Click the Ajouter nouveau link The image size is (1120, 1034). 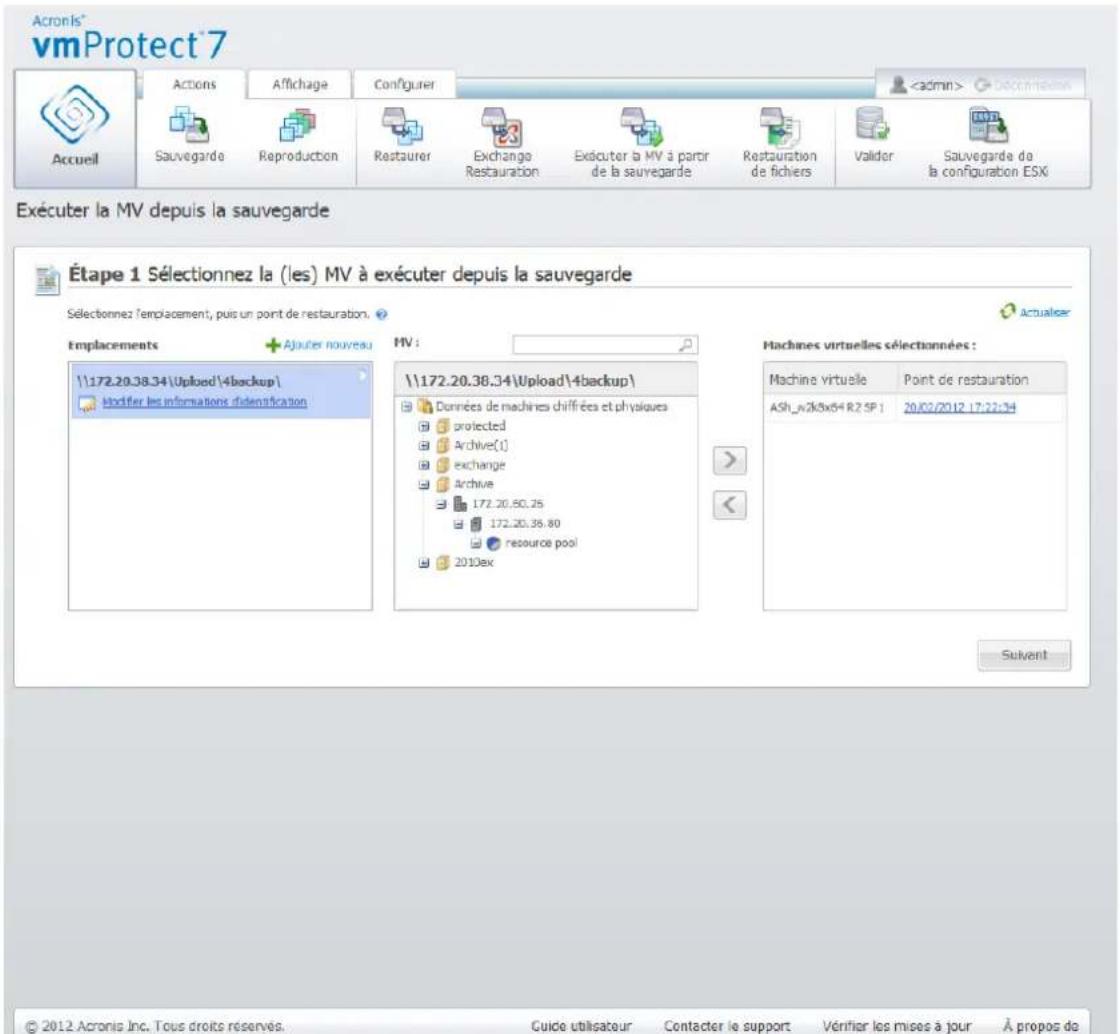coord(327,345)
